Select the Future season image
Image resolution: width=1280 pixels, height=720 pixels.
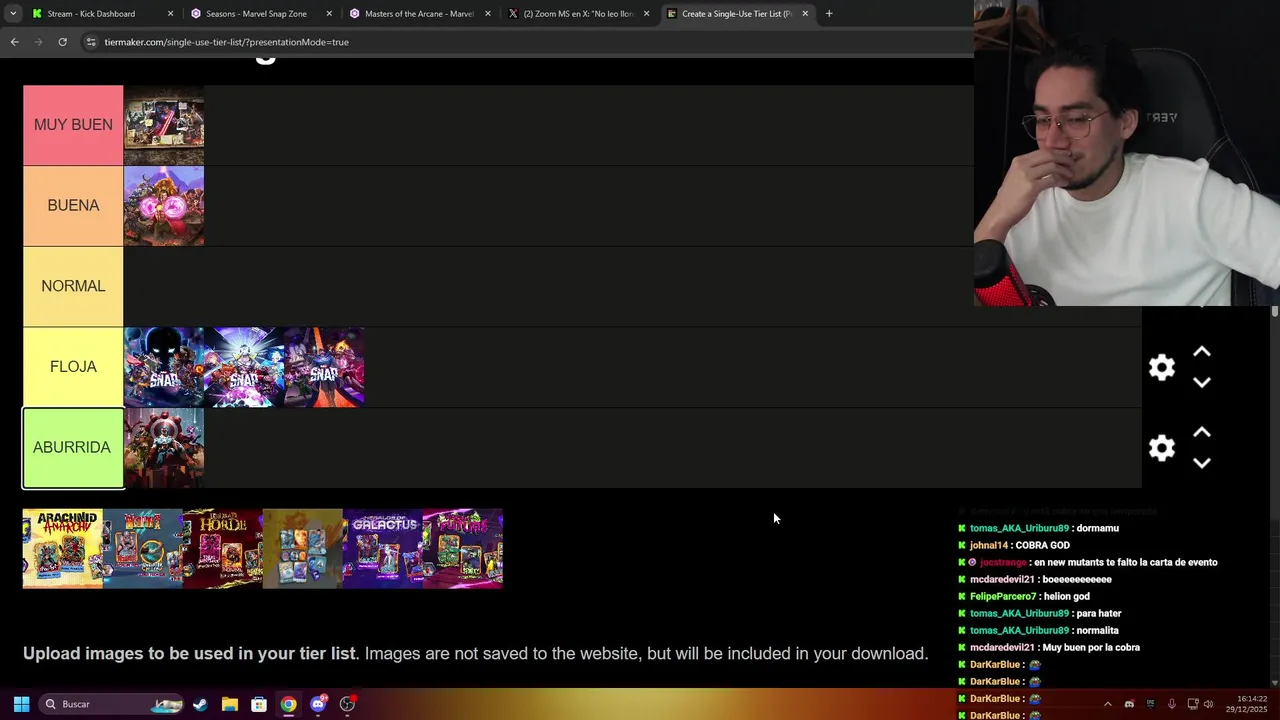tap(463, 549)
